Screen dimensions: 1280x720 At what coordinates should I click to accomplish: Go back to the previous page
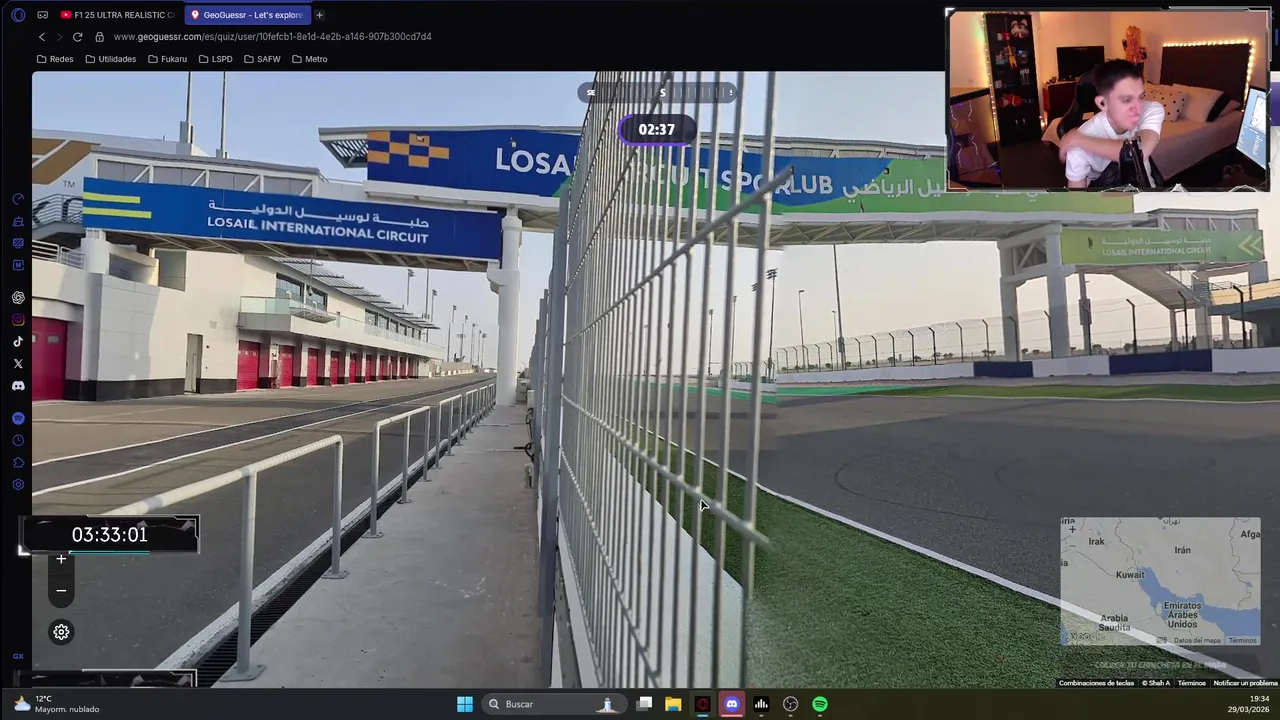42,37
